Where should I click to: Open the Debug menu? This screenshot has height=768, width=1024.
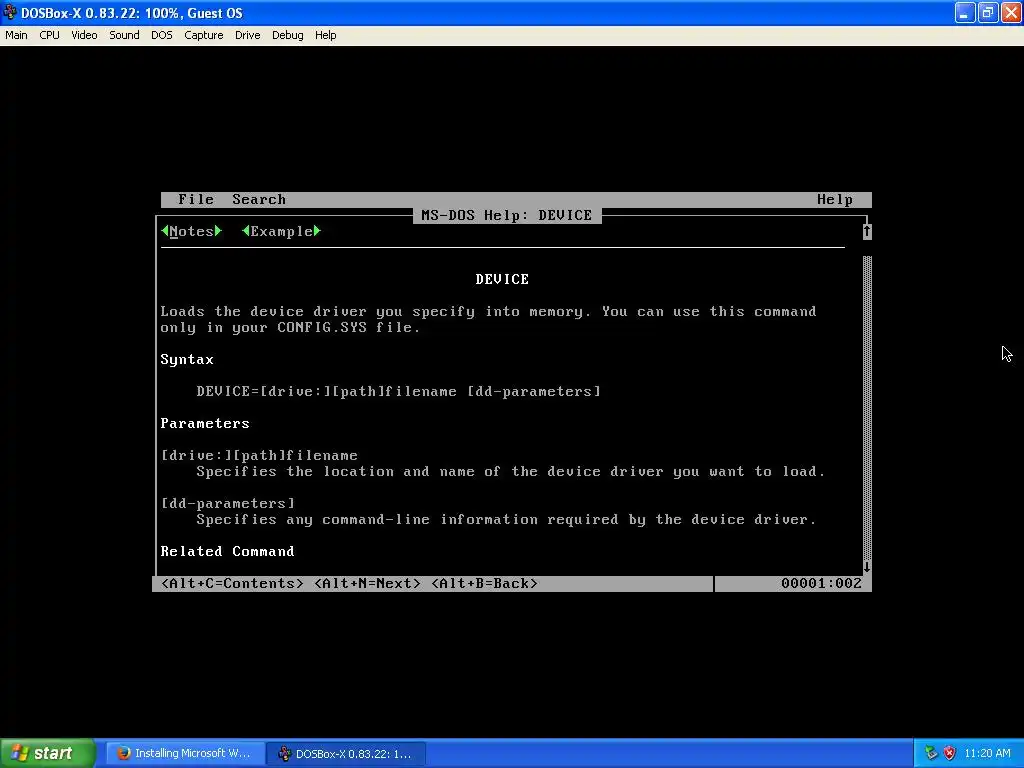tap(287, 35)
